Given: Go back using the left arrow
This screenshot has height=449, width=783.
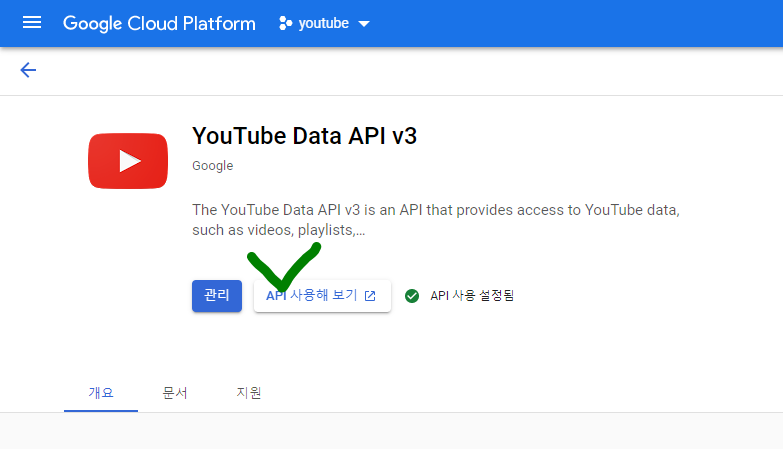Looking at the screenshot, I should point(28,70).
